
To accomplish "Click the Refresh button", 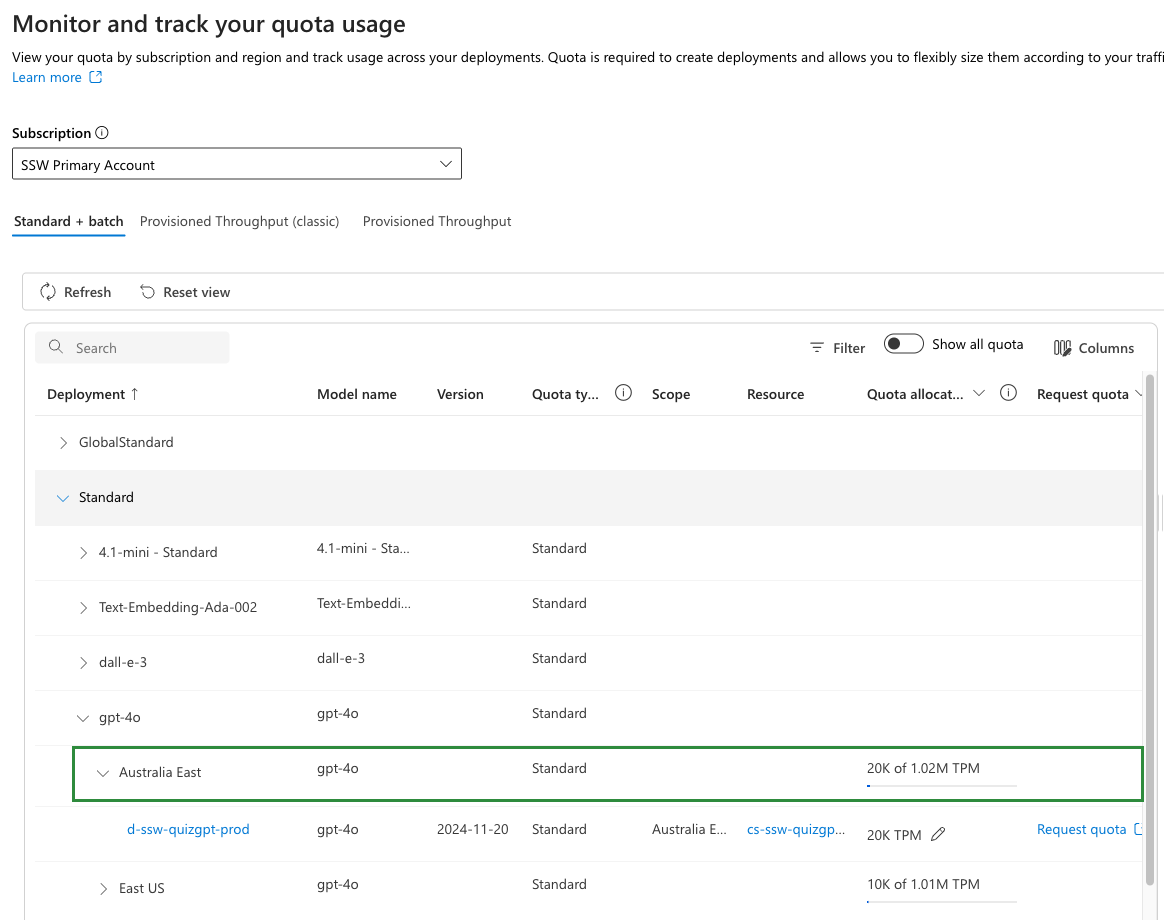I will [x=75, y=292].
